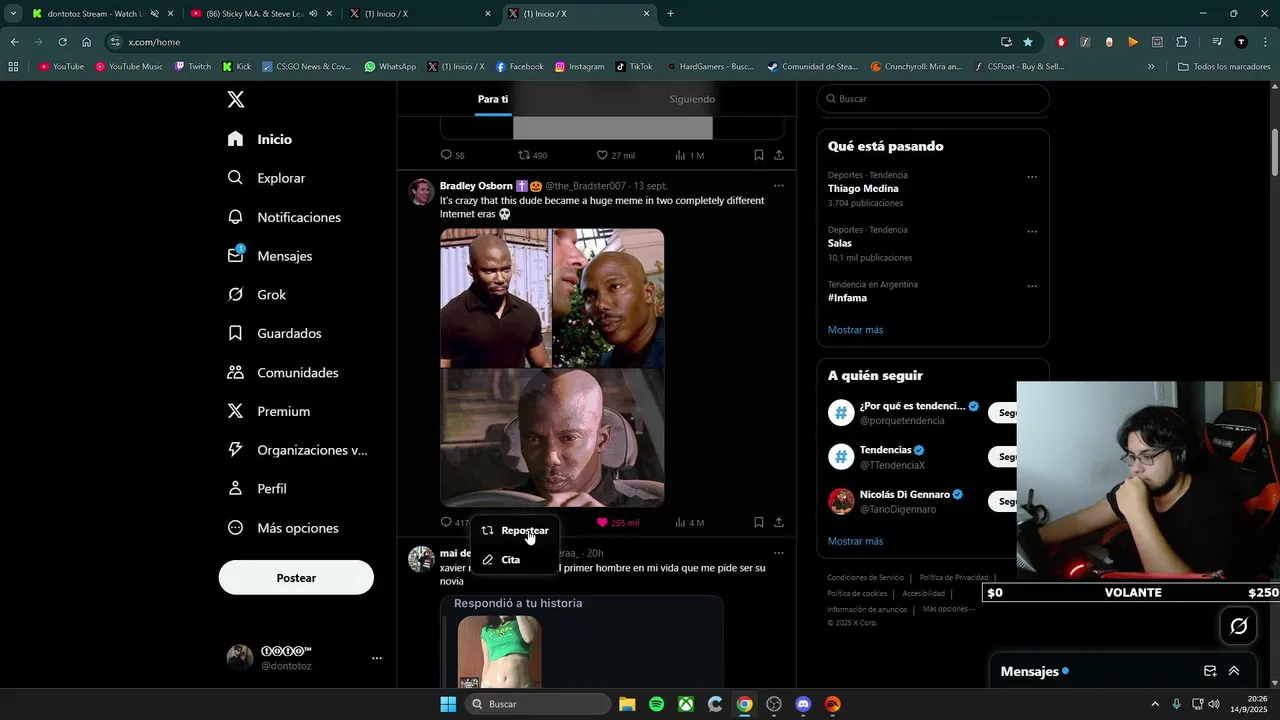The height and width of the screenshot is (720, 1280).
Task: Unlike Bradley Osborn's post (295 mil heart)
Action: tap(617, 522)
